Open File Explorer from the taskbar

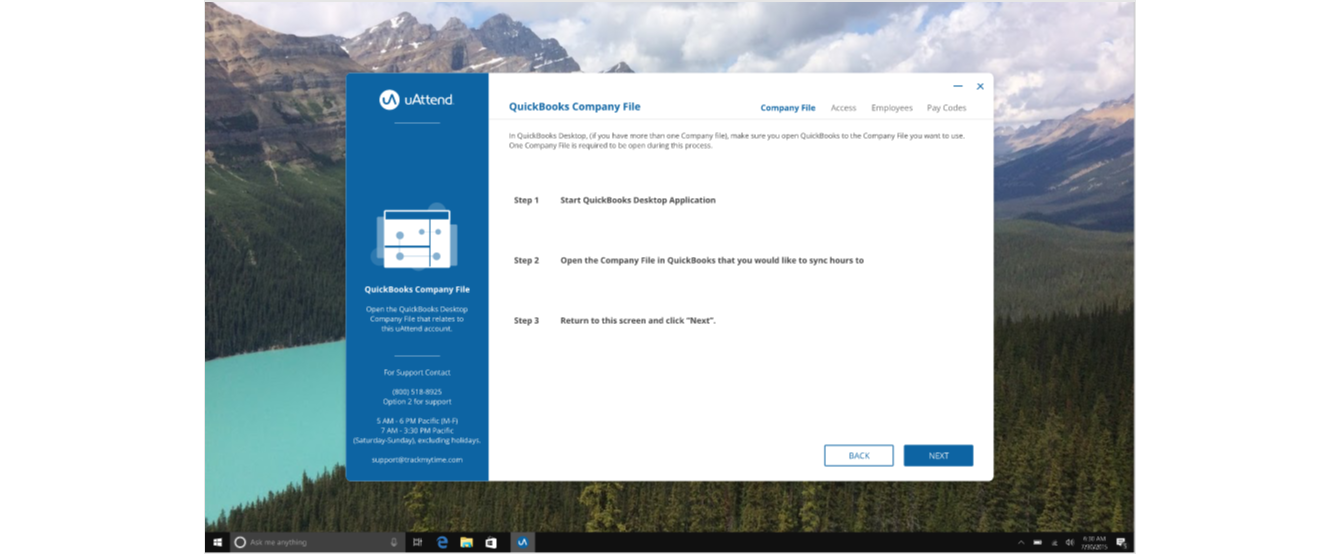coord(466,542)
